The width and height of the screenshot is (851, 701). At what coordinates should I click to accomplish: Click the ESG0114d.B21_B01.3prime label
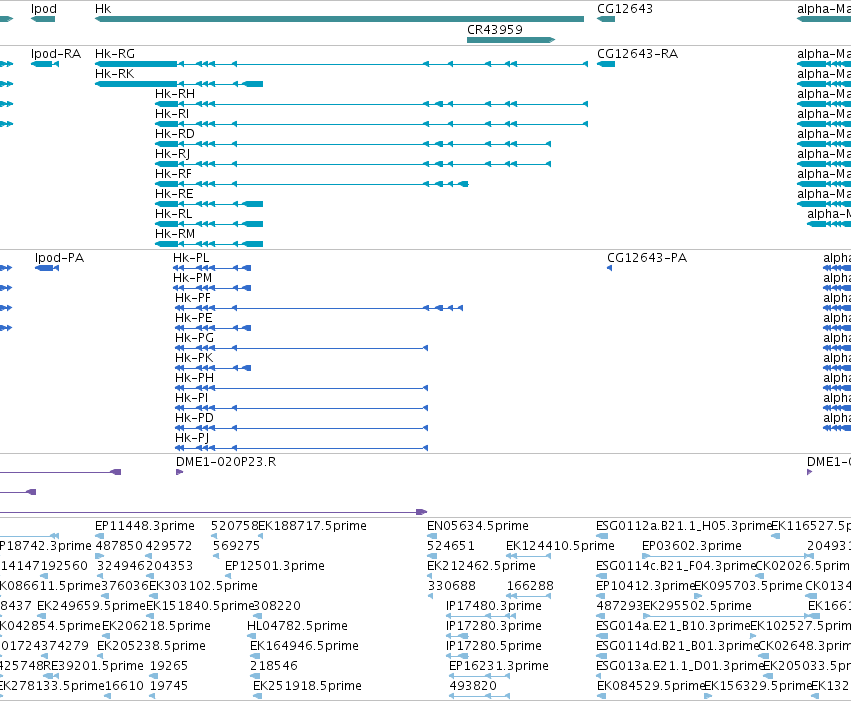point(677,646)
